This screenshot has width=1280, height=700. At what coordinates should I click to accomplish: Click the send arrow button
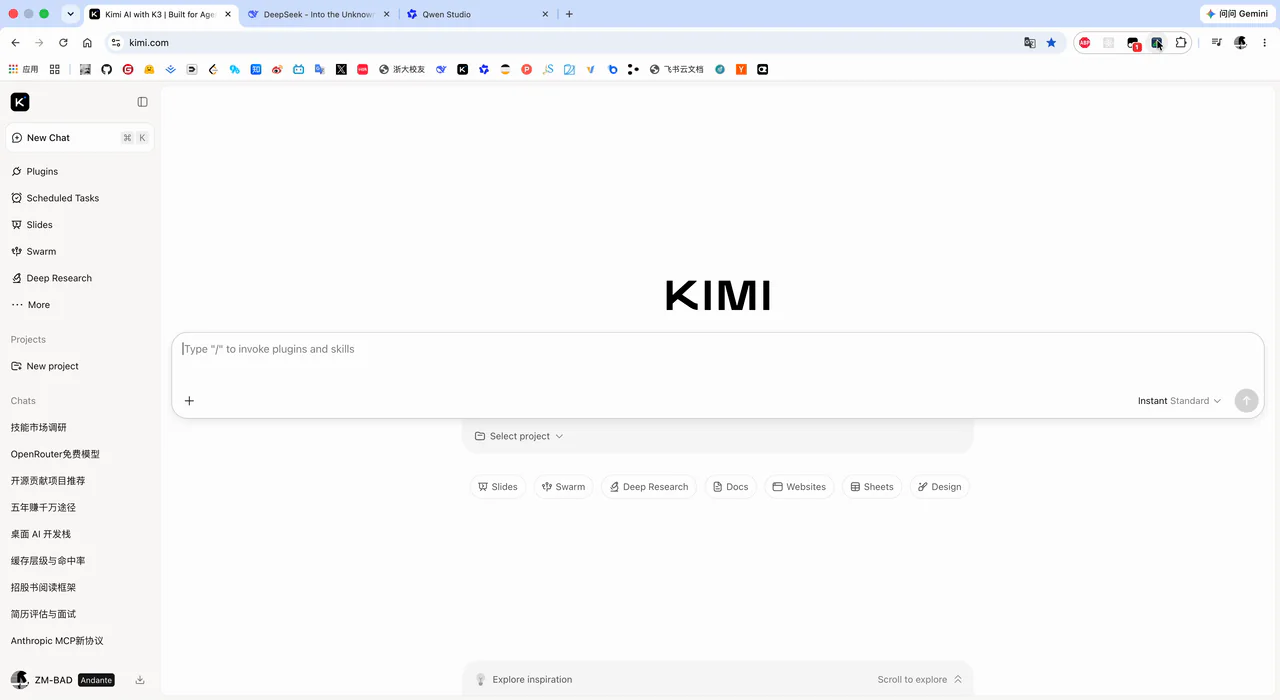coord(1246,400)
